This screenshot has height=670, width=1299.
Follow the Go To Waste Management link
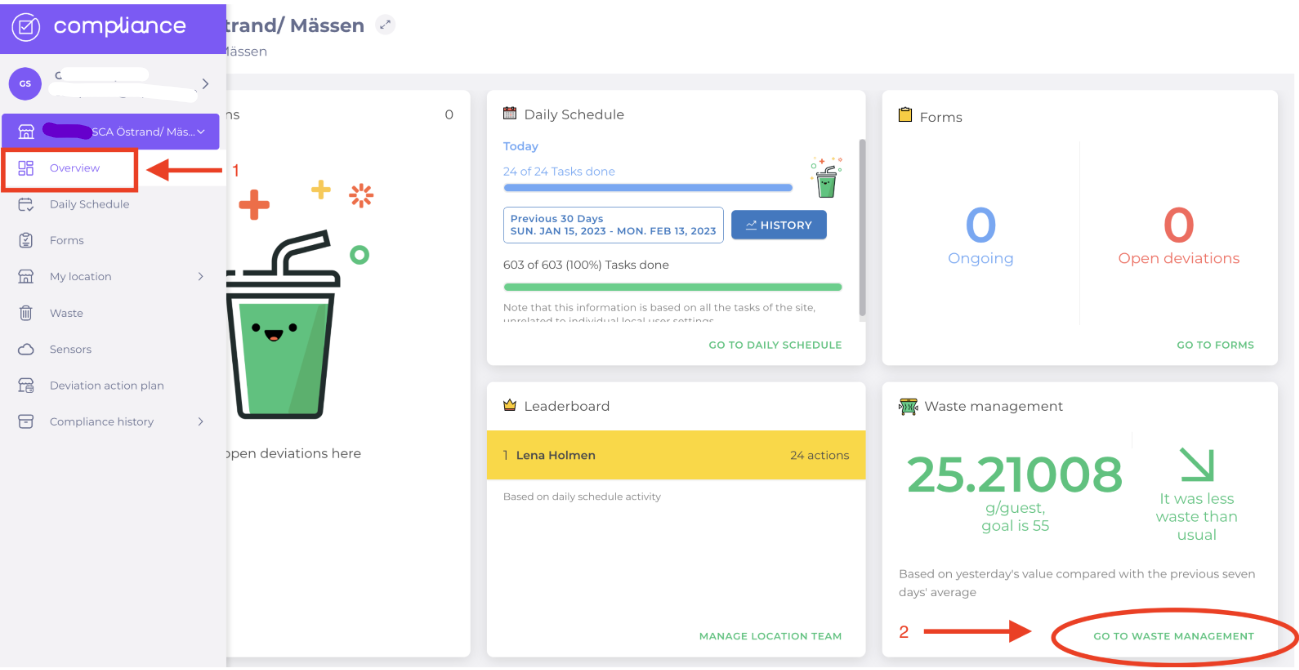(1173, 636)
